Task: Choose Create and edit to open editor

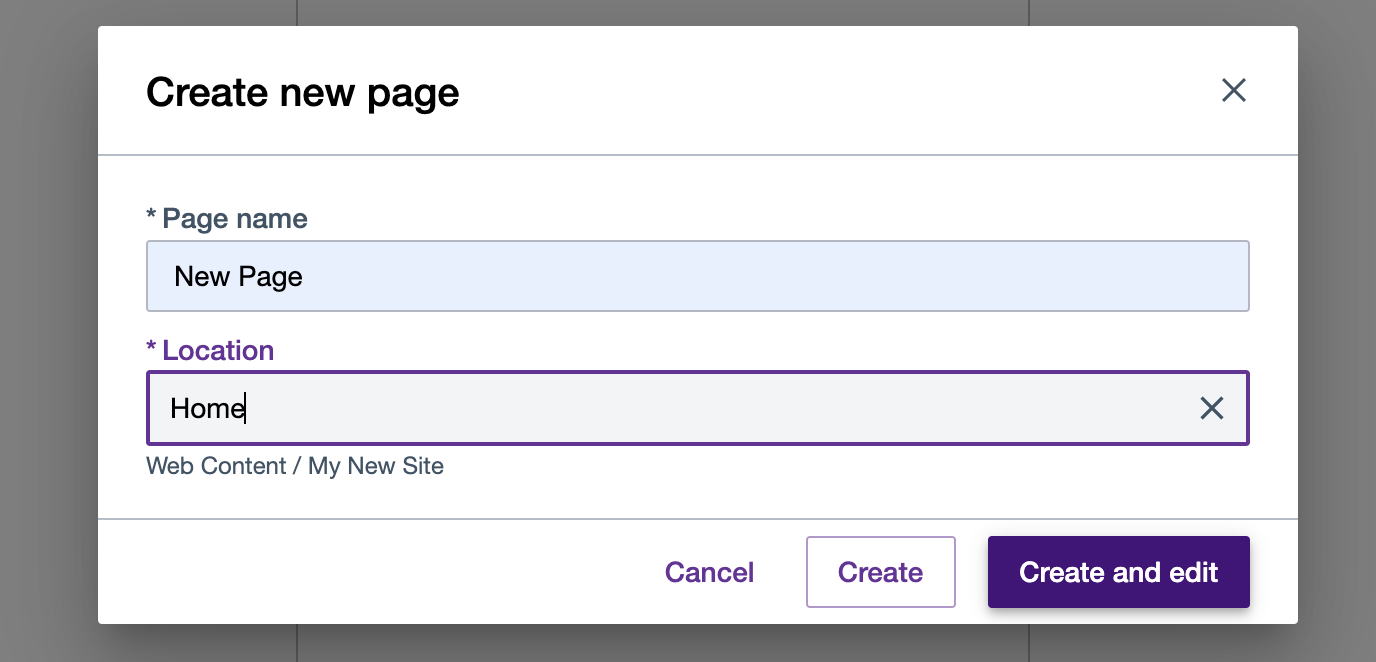Action: (x=1118, y=572)
